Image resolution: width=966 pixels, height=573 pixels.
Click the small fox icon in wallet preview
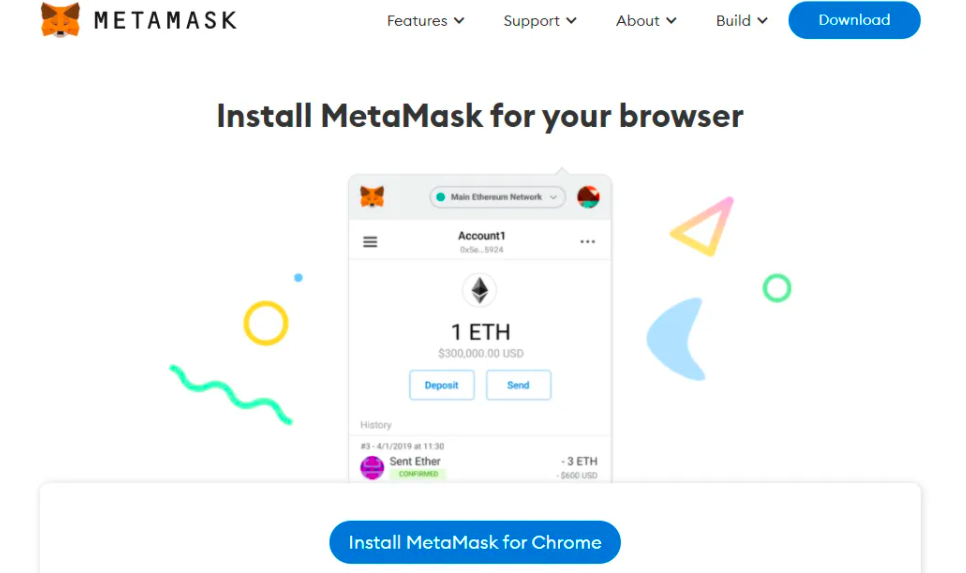pos(372,197)
